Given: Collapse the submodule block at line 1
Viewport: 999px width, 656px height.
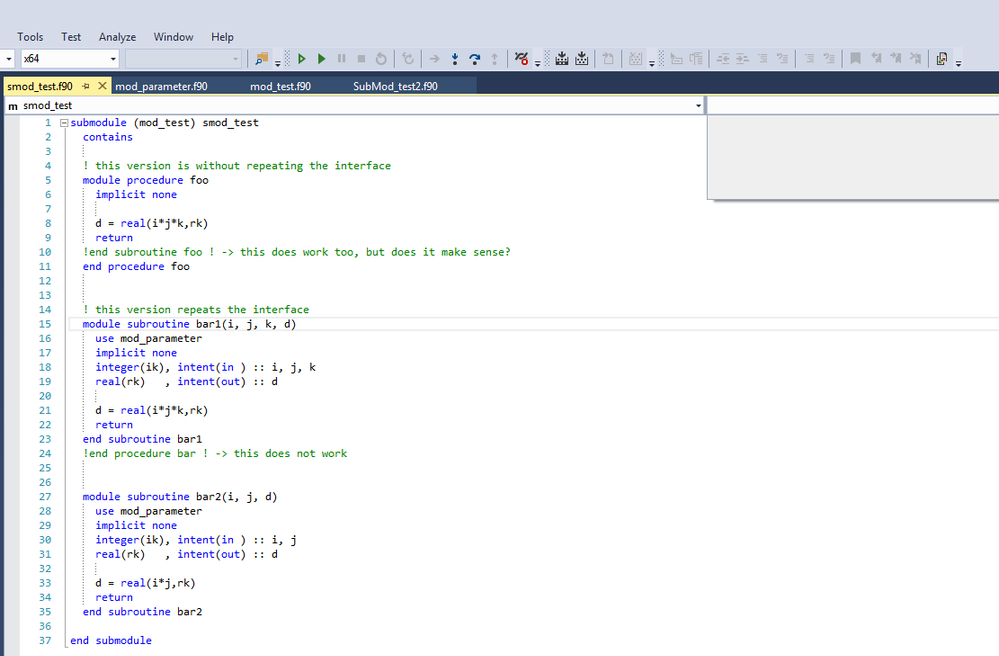Looking at the screenshot, I should [64, 123].
